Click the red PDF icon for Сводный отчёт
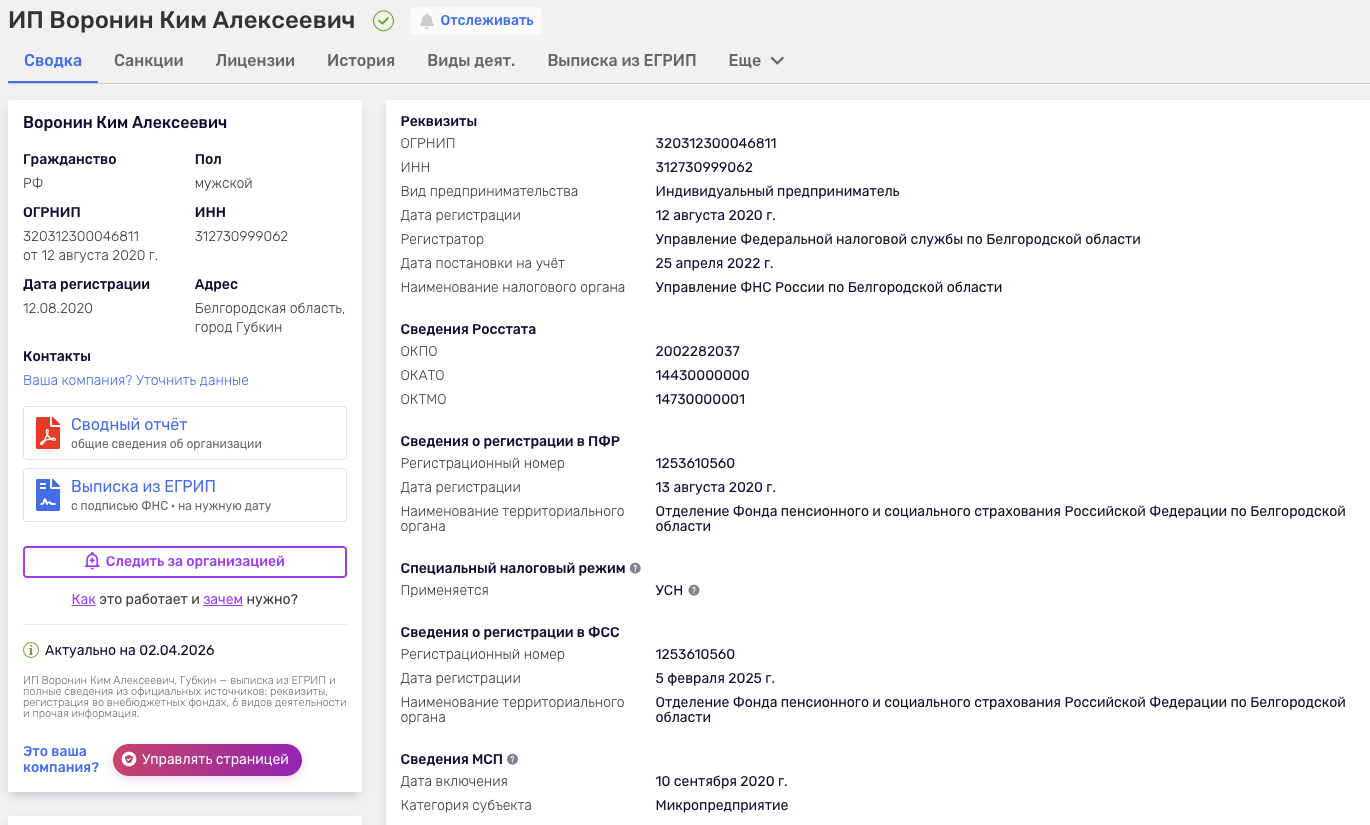The height and width of the screenshot is (825, 1370). (48, 433)
